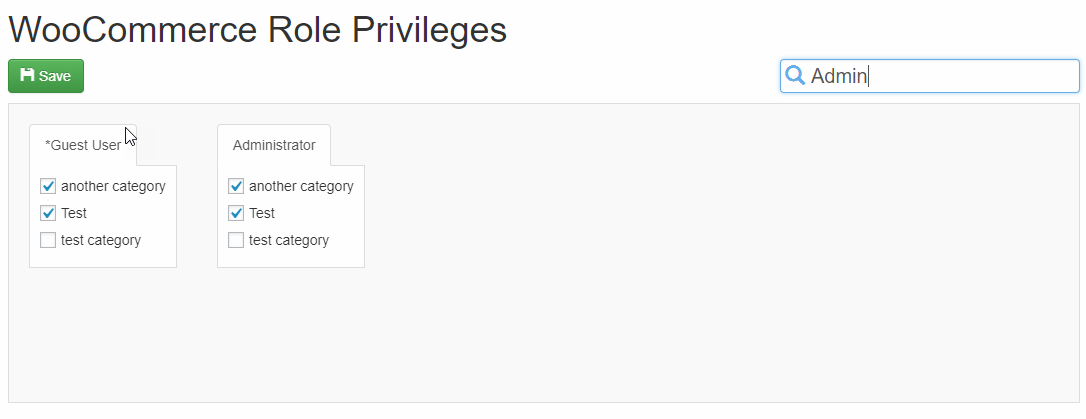
Task: Click 'another category' label text under Administrator
Action: pyautogui.click(x=301, y=186)
